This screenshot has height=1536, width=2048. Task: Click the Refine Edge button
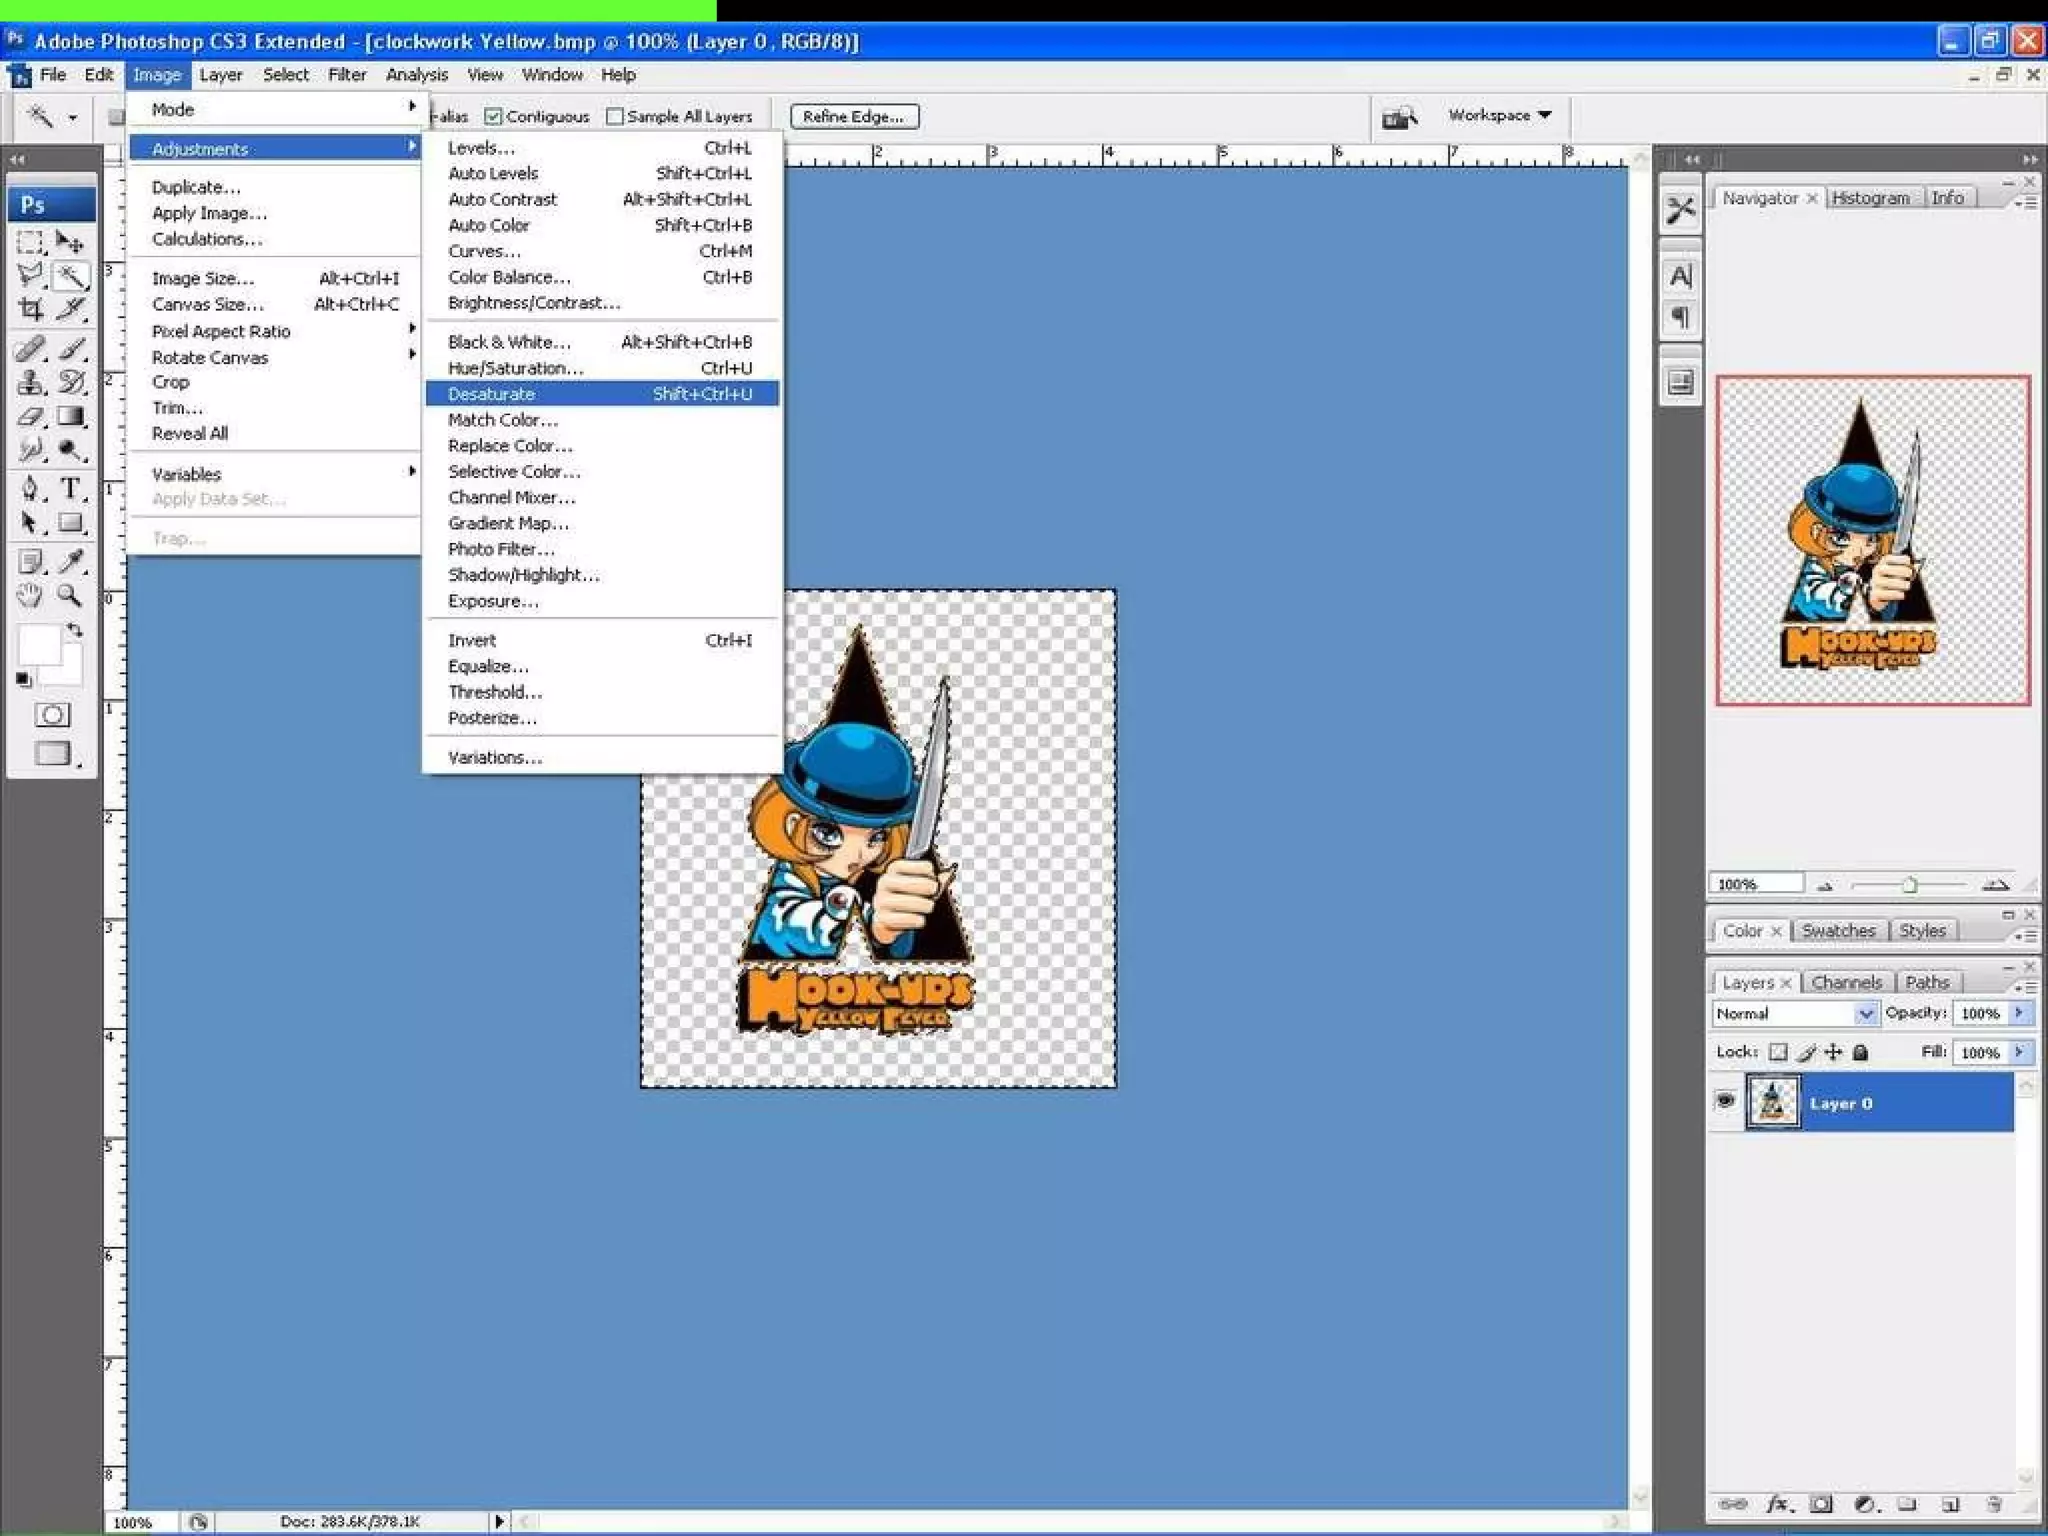[853, 117]
